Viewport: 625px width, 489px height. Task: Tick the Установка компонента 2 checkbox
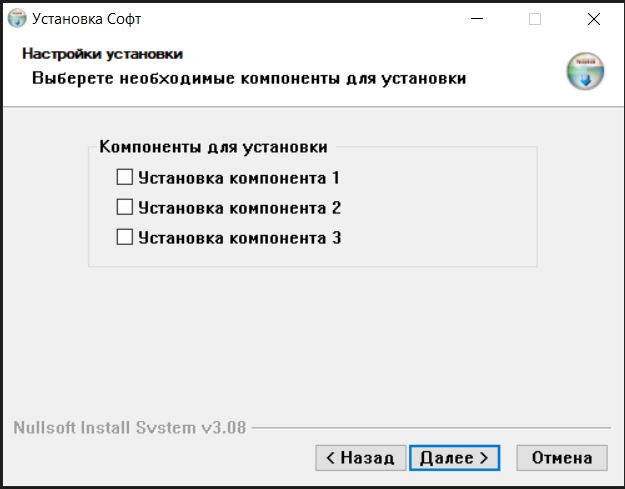point(125,208)
